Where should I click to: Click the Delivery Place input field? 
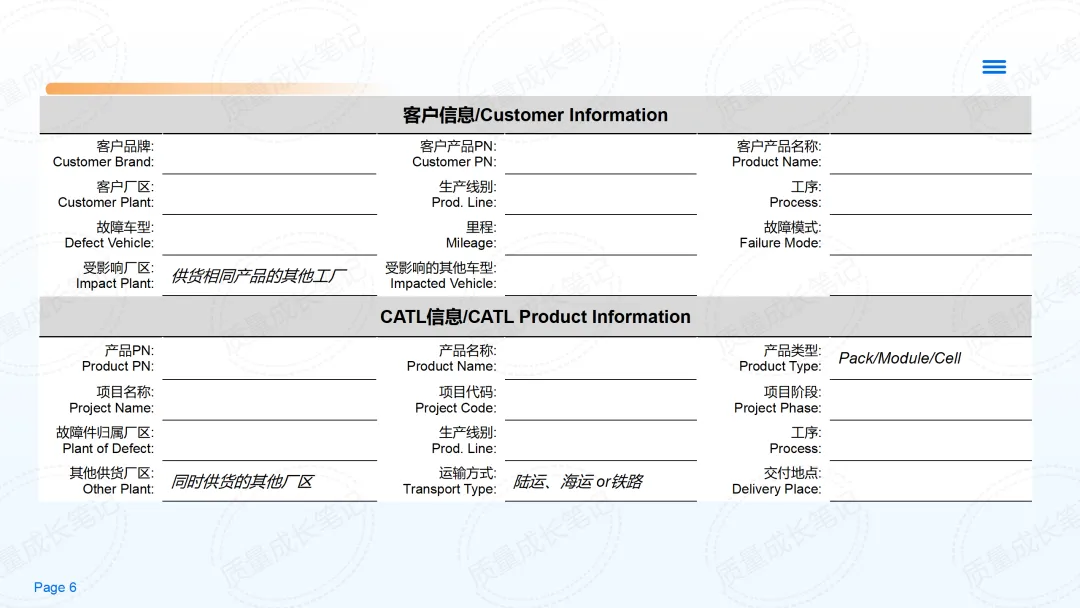(x=931, y=481)
